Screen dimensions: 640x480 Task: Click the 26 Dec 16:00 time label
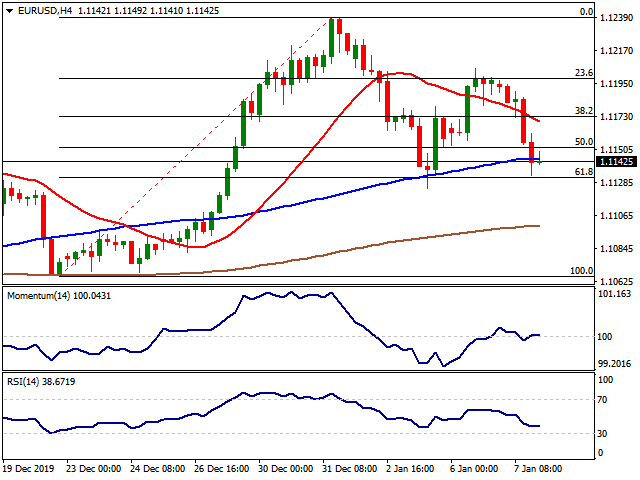222,468
